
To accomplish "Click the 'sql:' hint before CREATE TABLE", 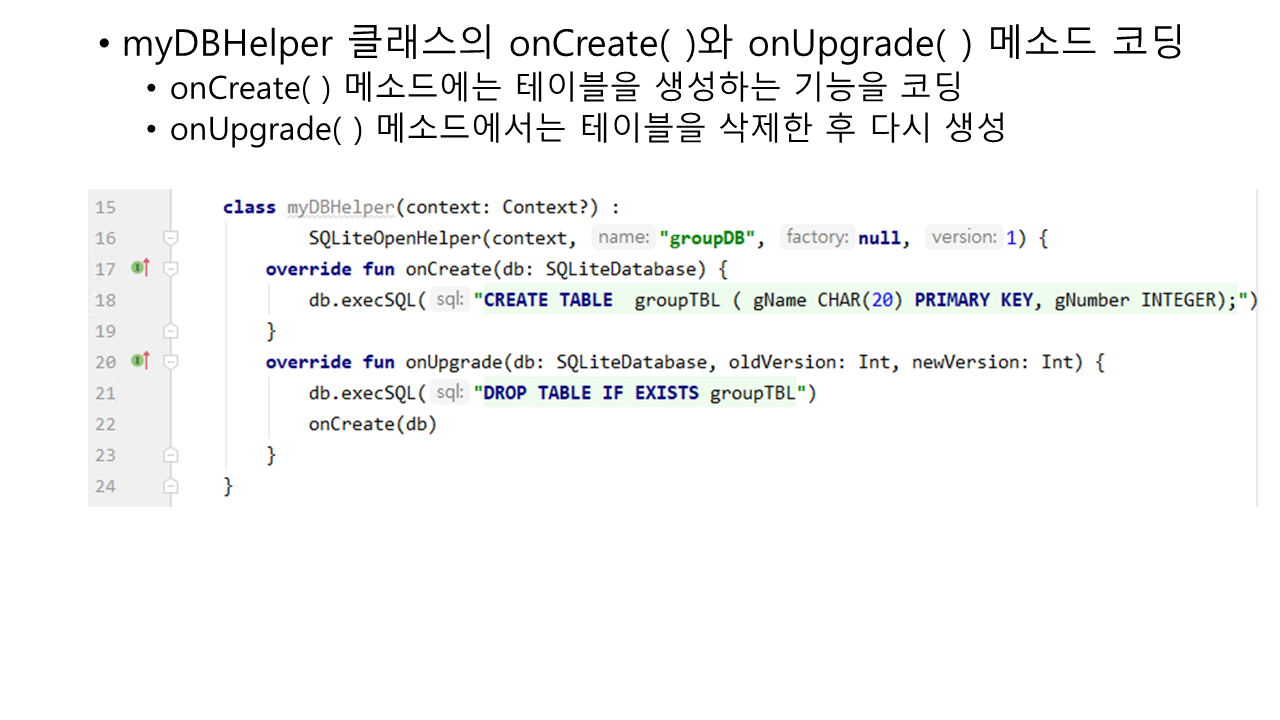I will (x=452, y=300).
